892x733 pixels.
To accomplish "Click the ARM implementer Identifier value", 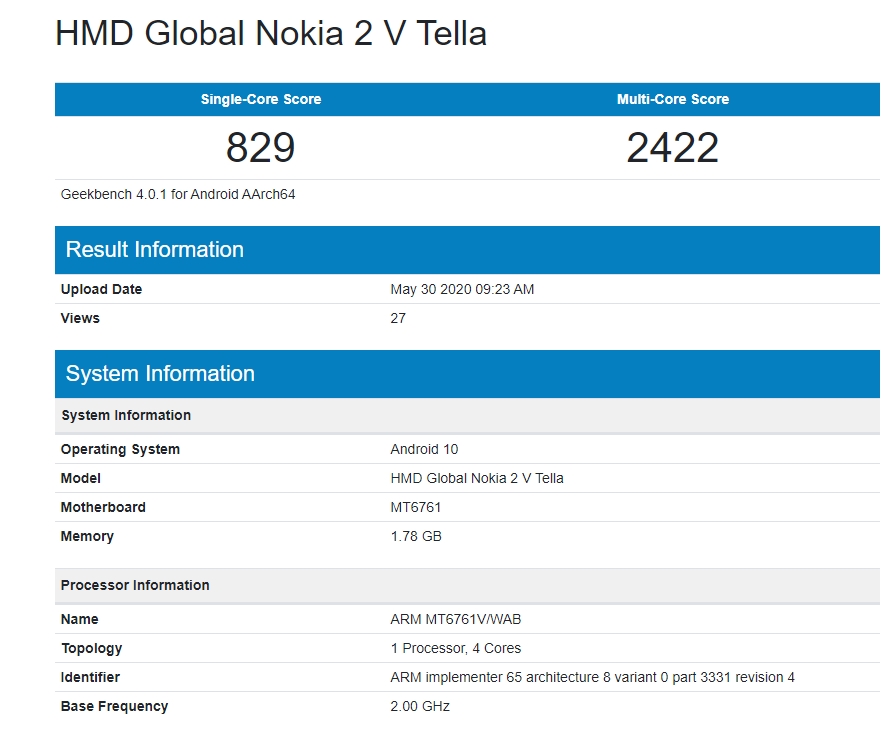I will point(592,677).
